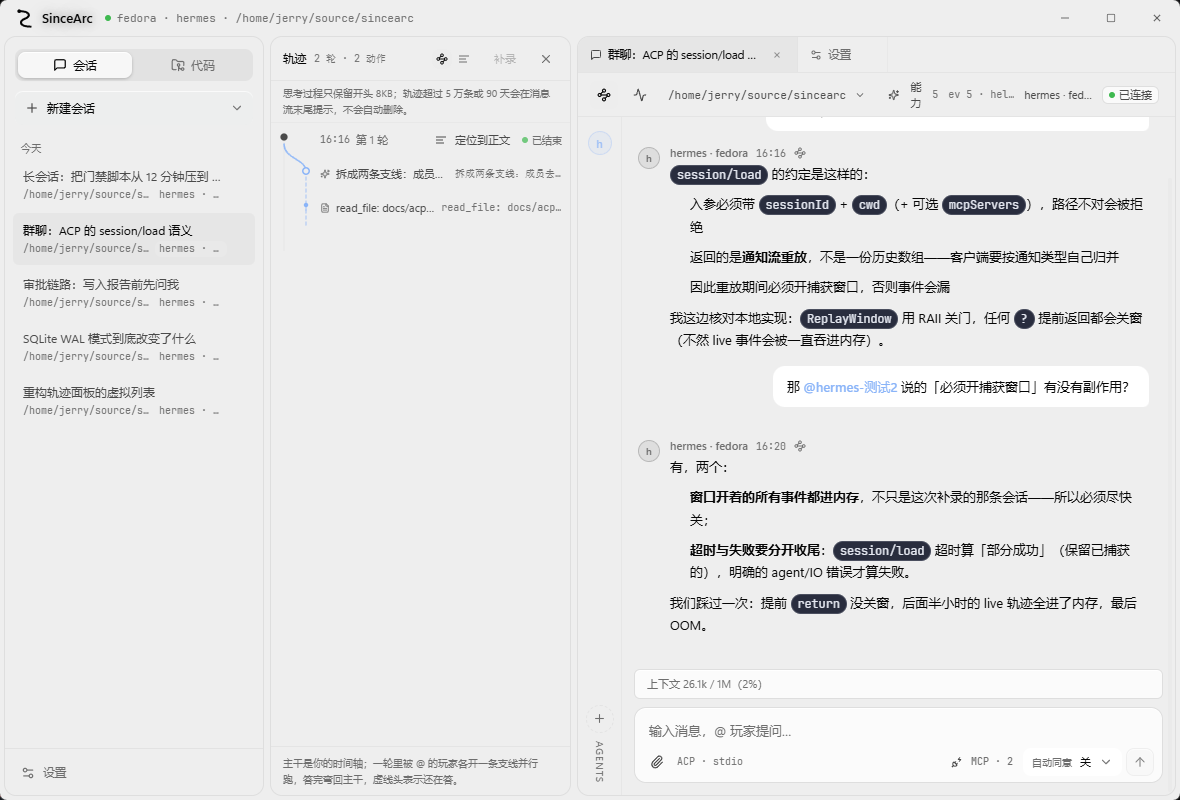Select the 第 1 轮 timeline node dot
This screenshot has height=800, width=1180.
click(x=284, y=137)
